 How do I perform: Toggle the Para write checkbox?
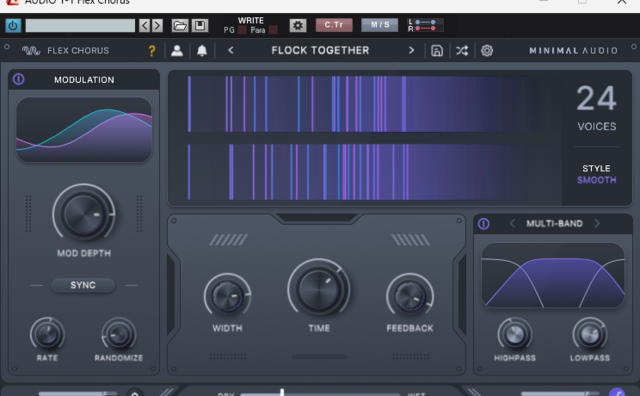[x=273, y=30]
